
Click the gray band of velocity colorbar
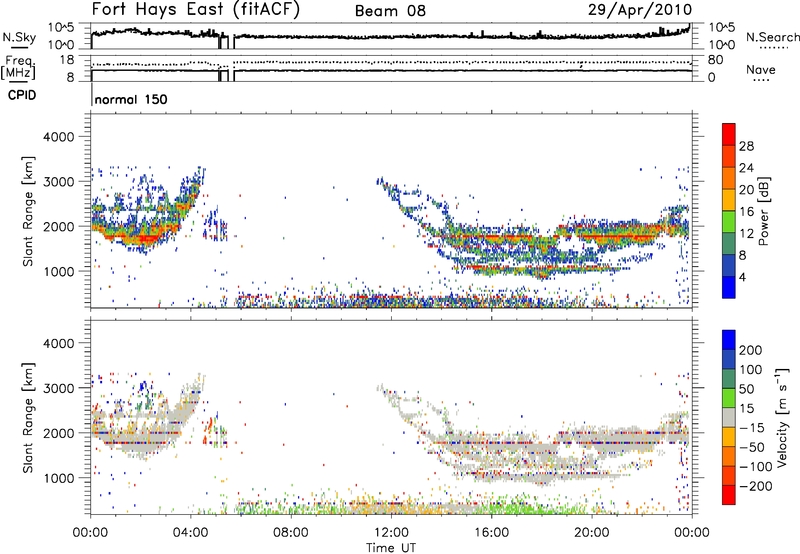click(729, 417)
